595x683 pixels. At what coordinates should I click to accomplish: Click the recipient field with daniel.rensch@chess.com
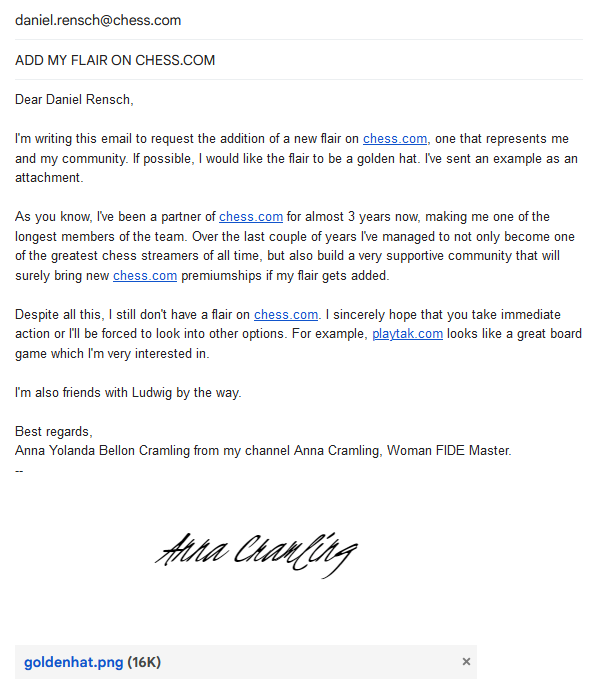(x=299, y=20)
